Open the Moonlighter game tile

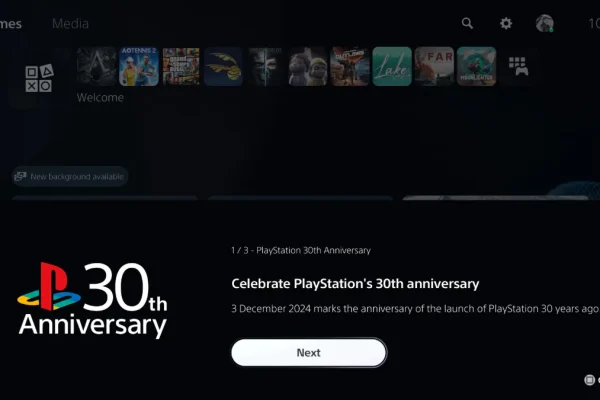(x=476, y=66)
